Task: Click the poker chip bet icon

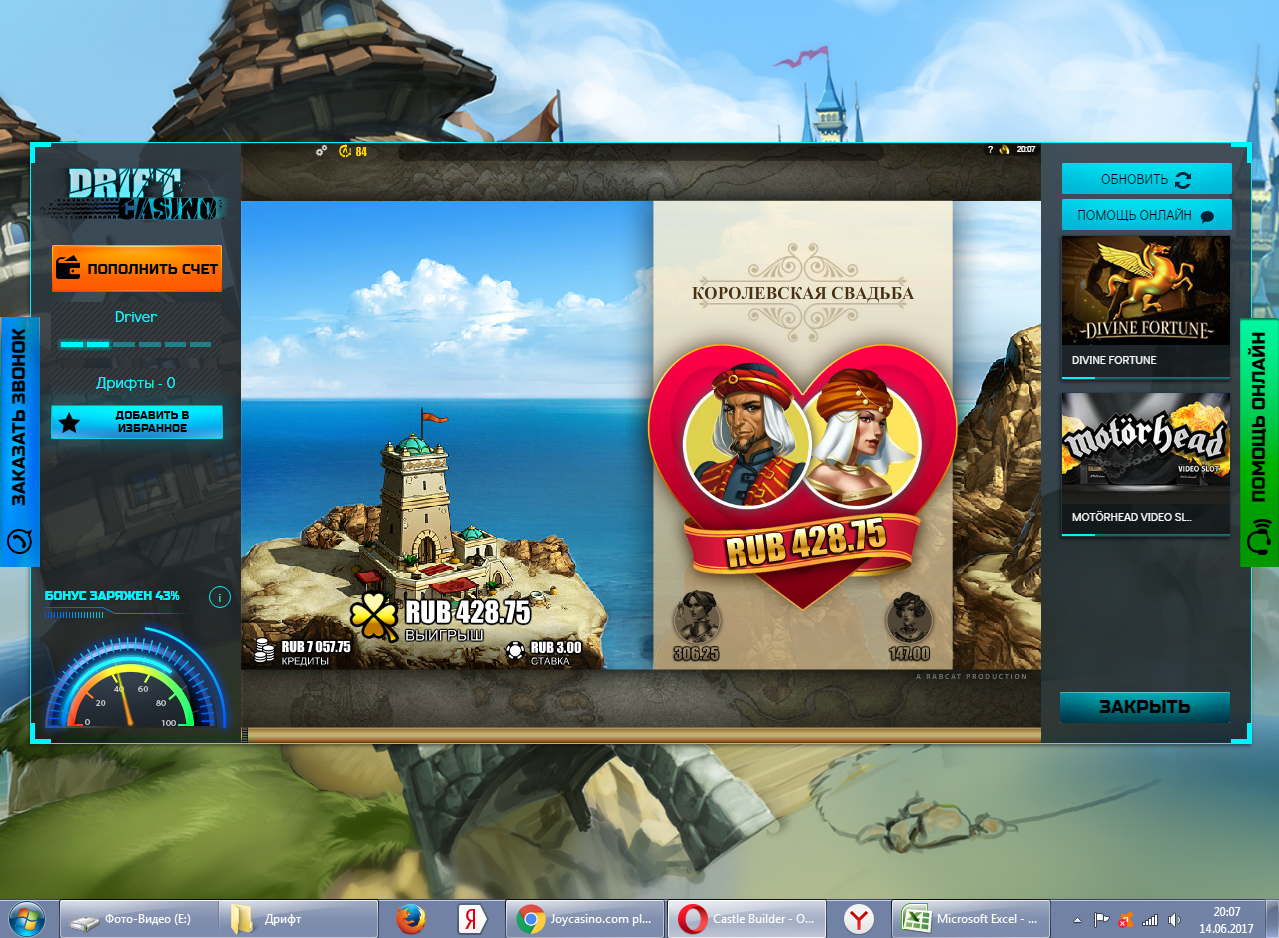Action: (515, 651)
